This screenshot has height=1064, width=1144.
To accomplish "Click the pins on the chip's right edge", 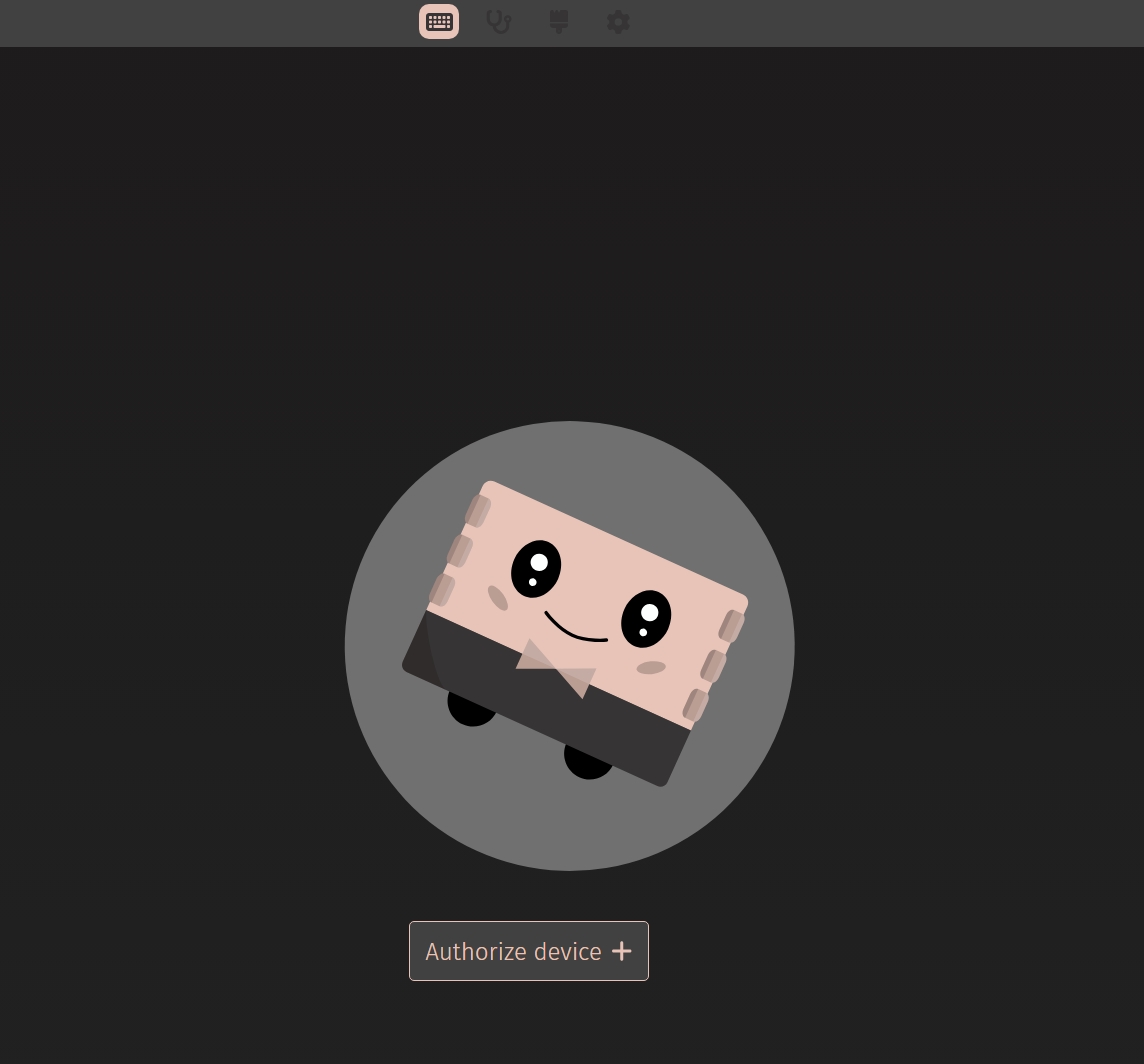I will pyautogui.click(x=713, y=666).
